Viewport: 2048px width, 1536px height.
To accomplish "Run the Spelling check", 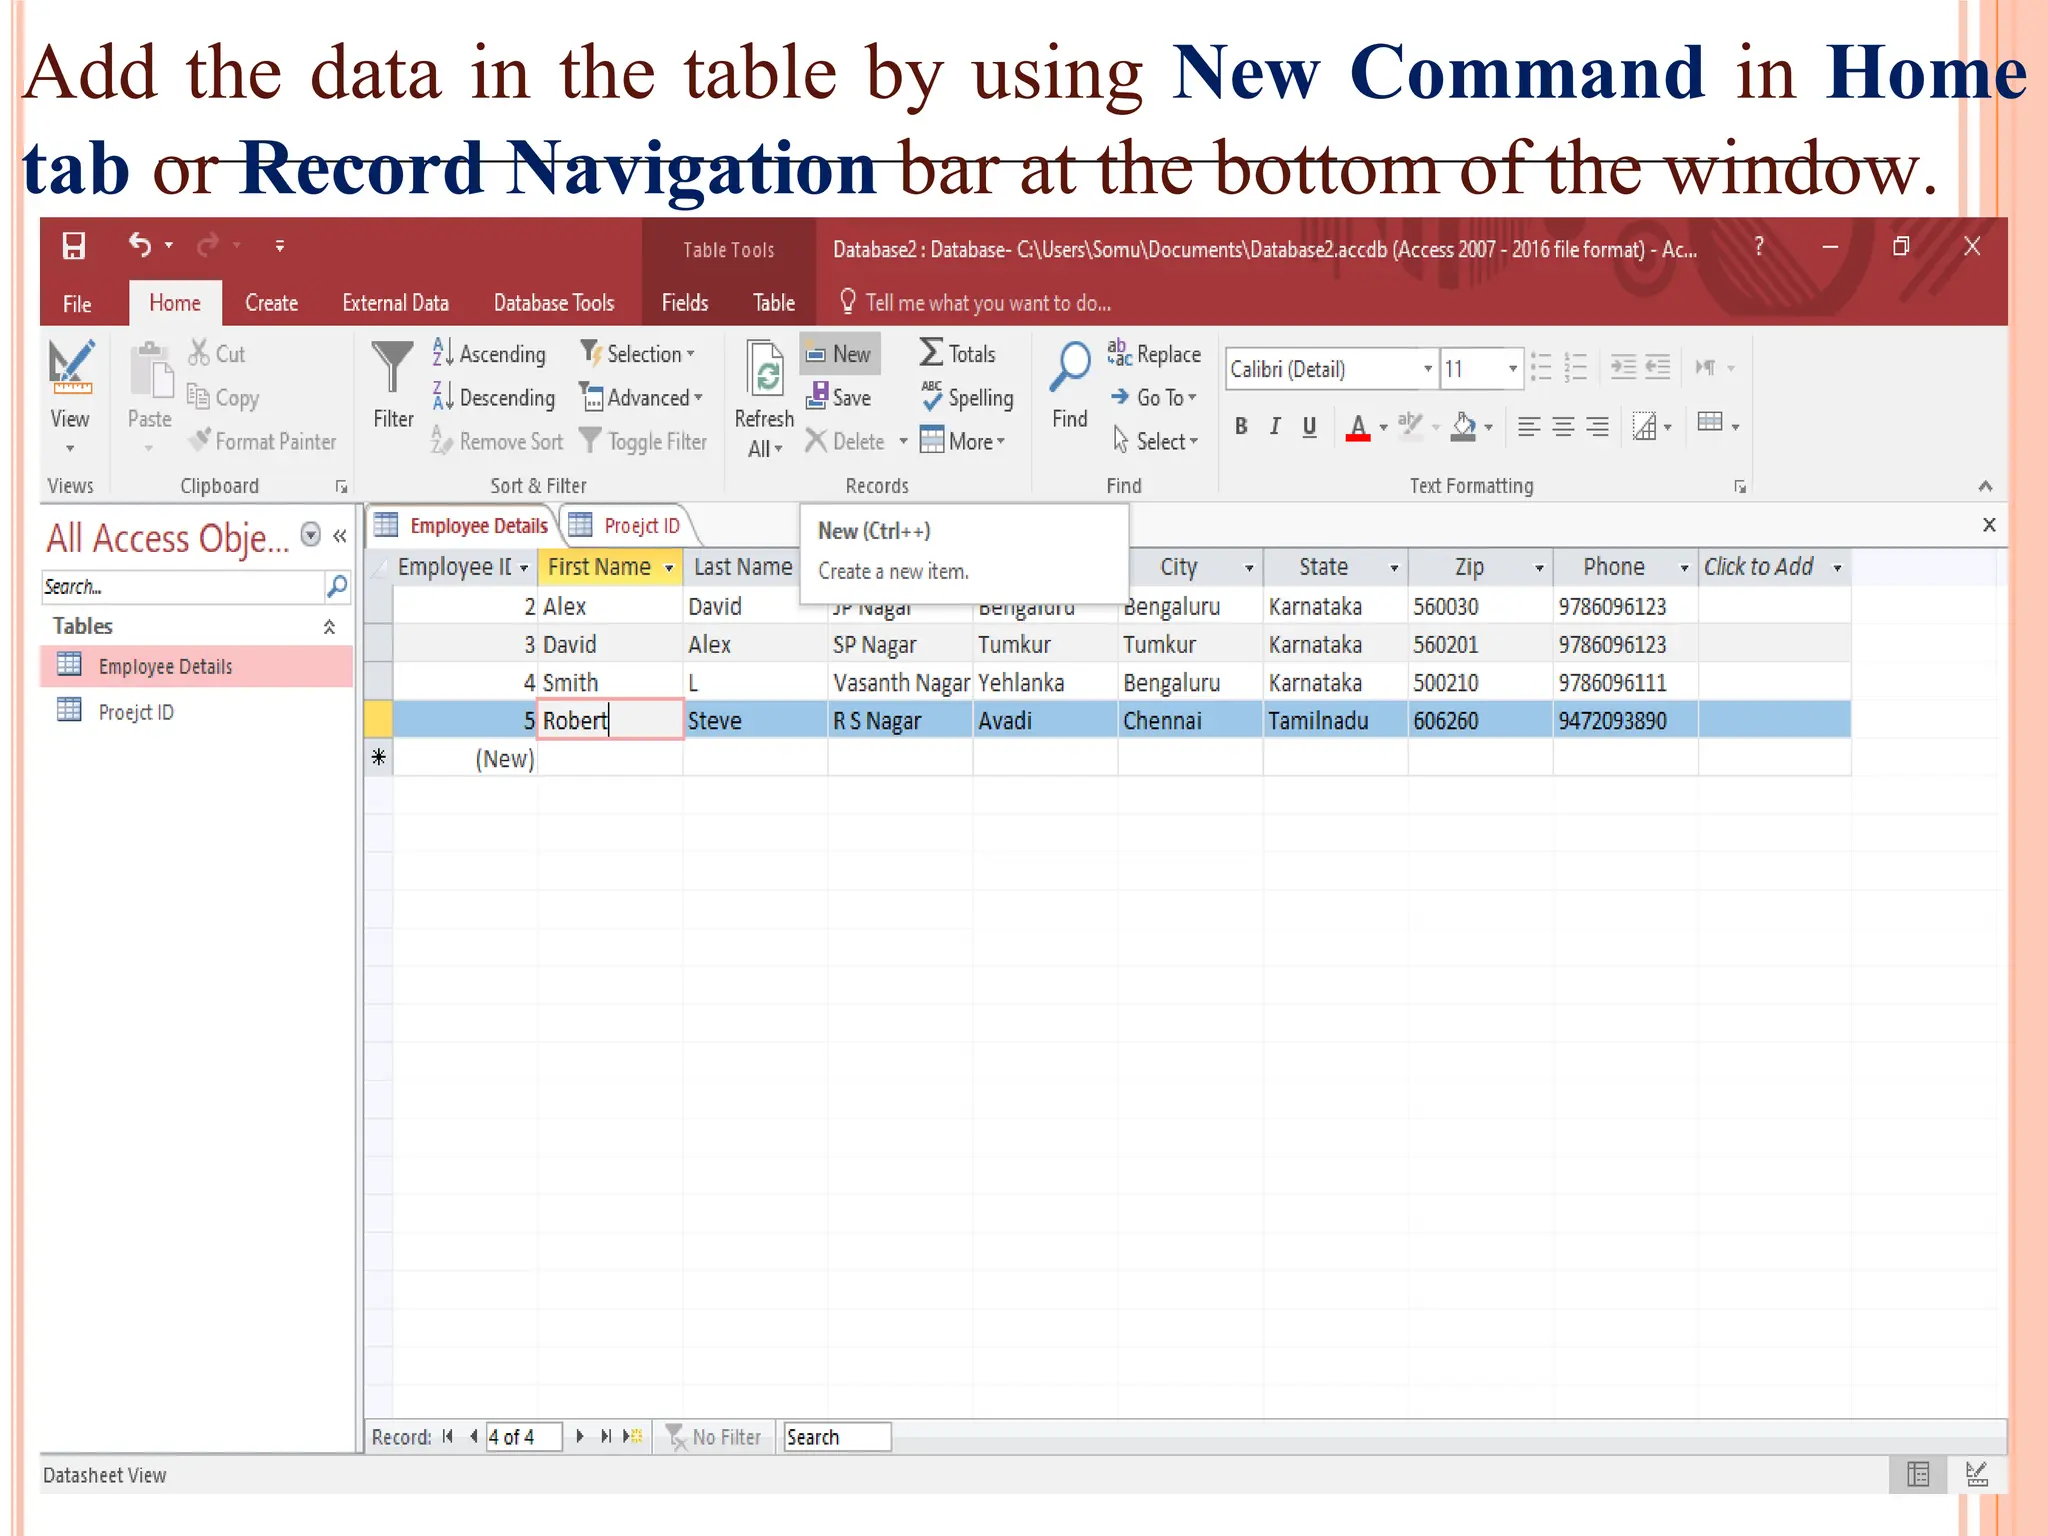I will [x=967, y=397].
